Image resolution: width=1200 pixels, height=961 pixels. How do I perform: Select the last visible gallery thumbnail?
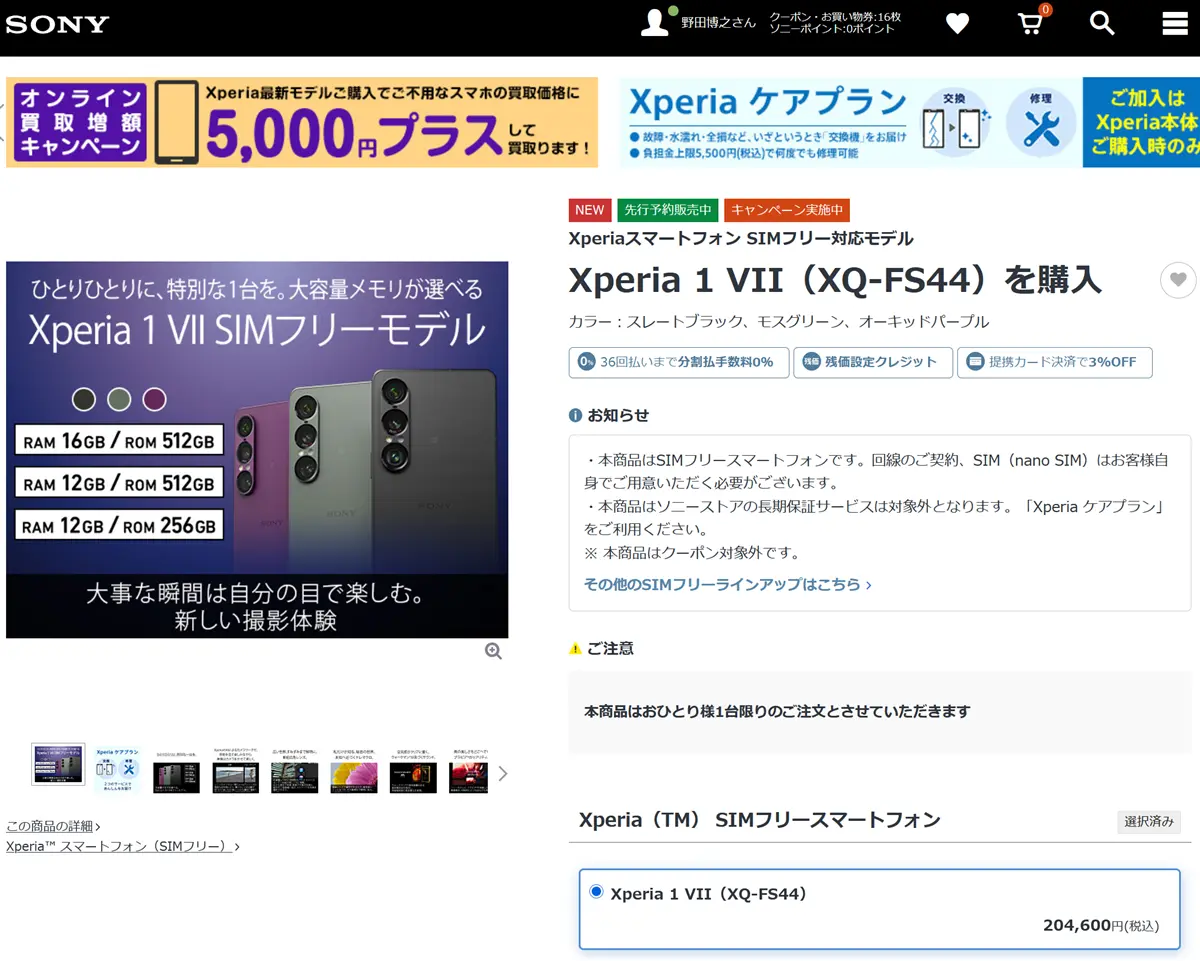coord(469,771)
